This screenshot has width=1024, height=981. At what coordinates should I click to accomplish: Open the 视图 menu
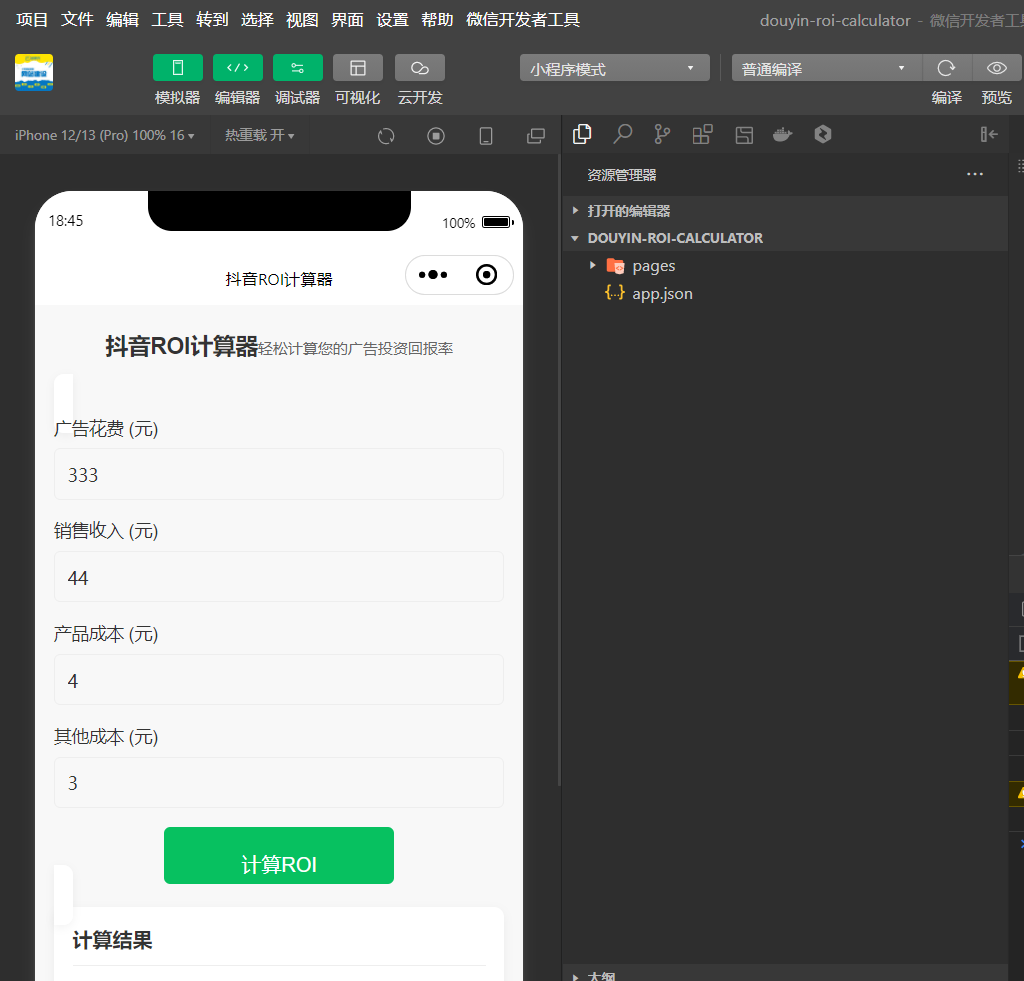click(302, 20)
